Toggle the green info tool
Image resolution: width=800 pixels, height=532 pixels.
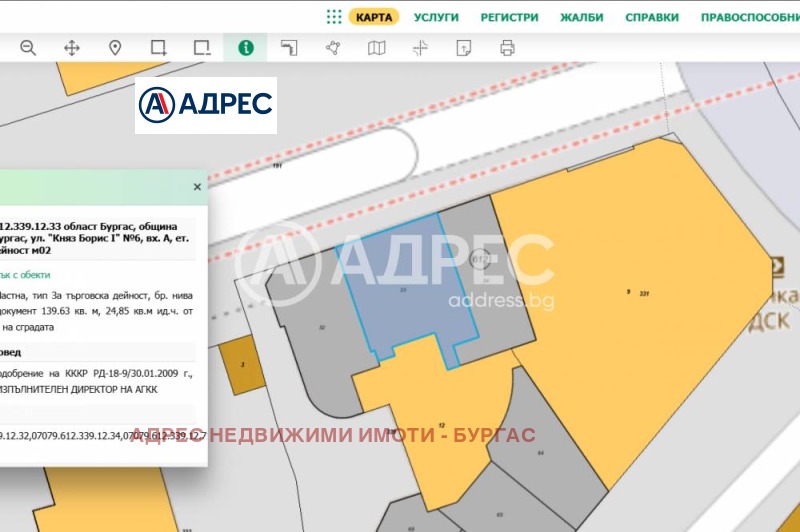(x=245, y=47)
